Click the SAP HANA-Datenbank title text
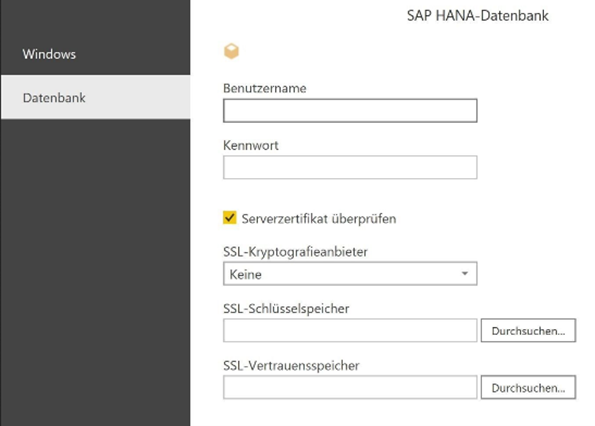This screenshot has height=426, width=595. (x=477, y=16)
